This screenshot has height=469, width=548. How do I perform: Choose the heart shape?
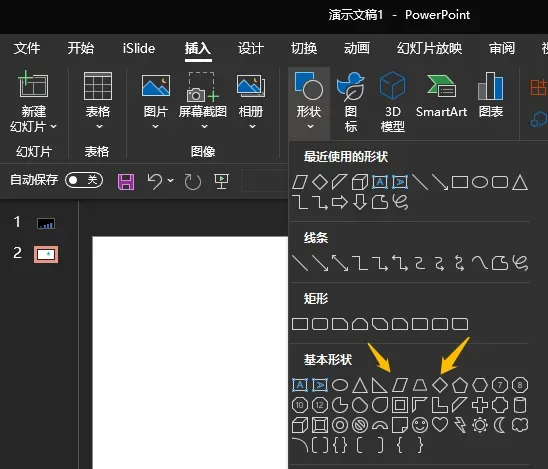tap(440, 425)
